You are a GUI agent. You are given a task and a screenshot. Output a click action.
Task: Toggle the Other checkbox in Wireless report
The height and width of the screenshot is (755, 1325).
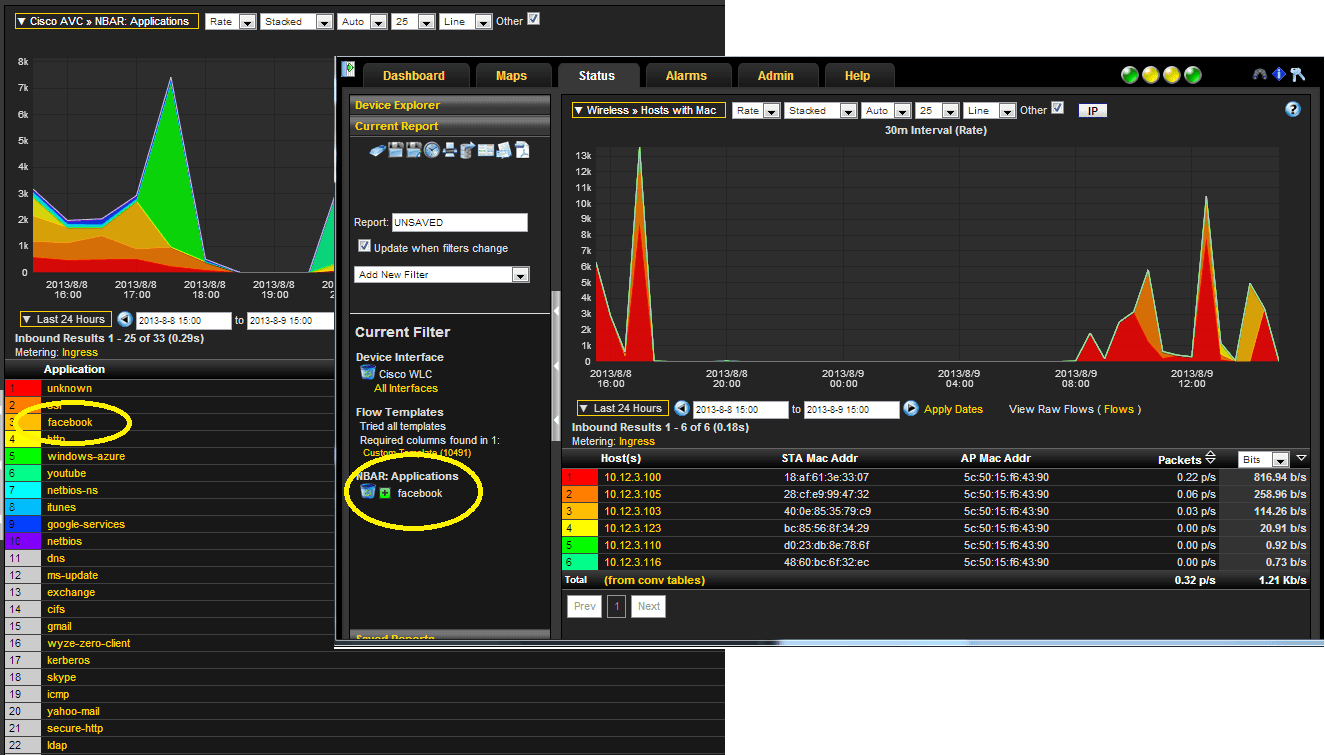pos(1058,108)
